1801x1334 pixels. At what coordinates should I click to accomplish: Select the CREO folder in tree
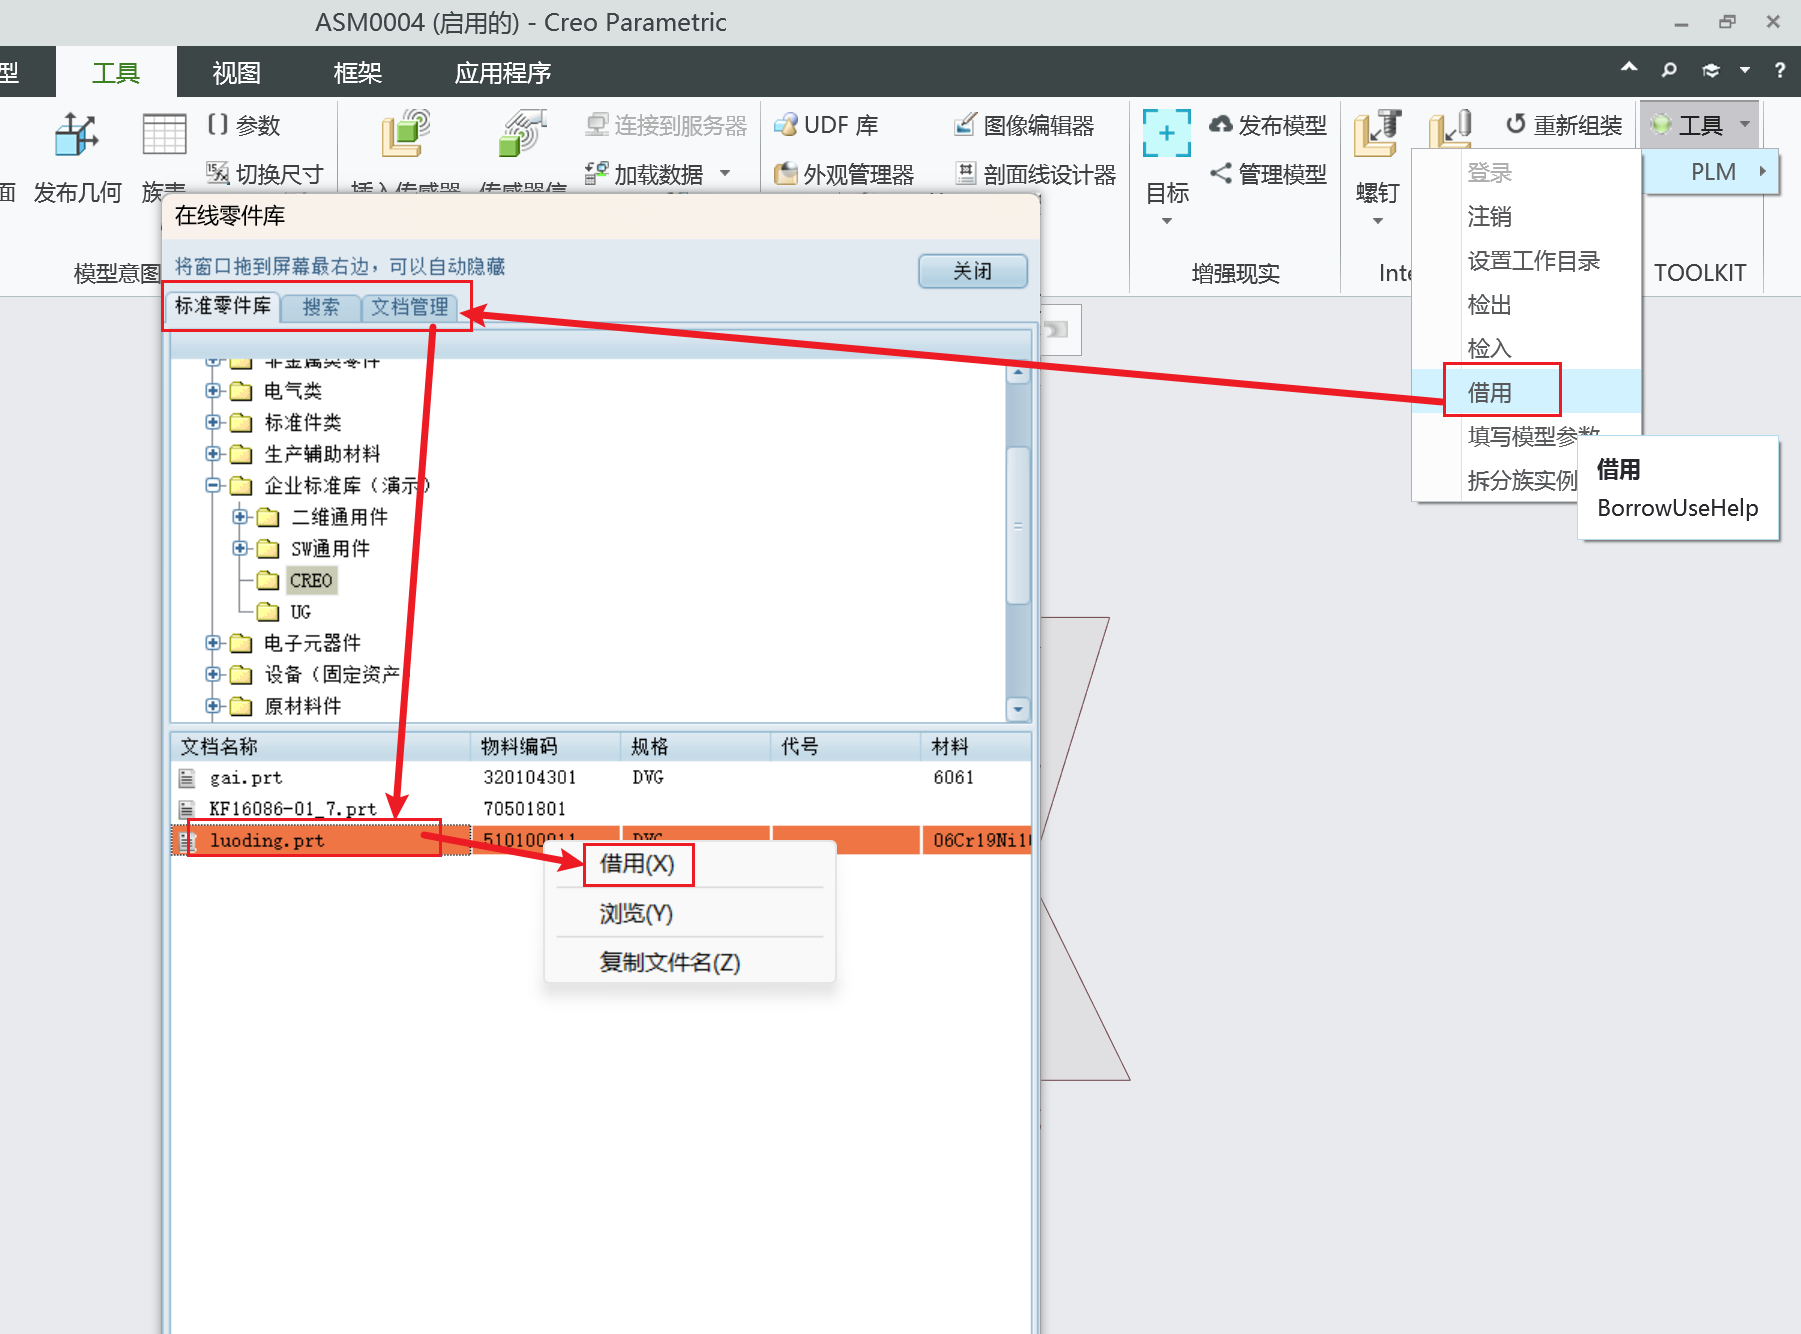coord(310,580)
